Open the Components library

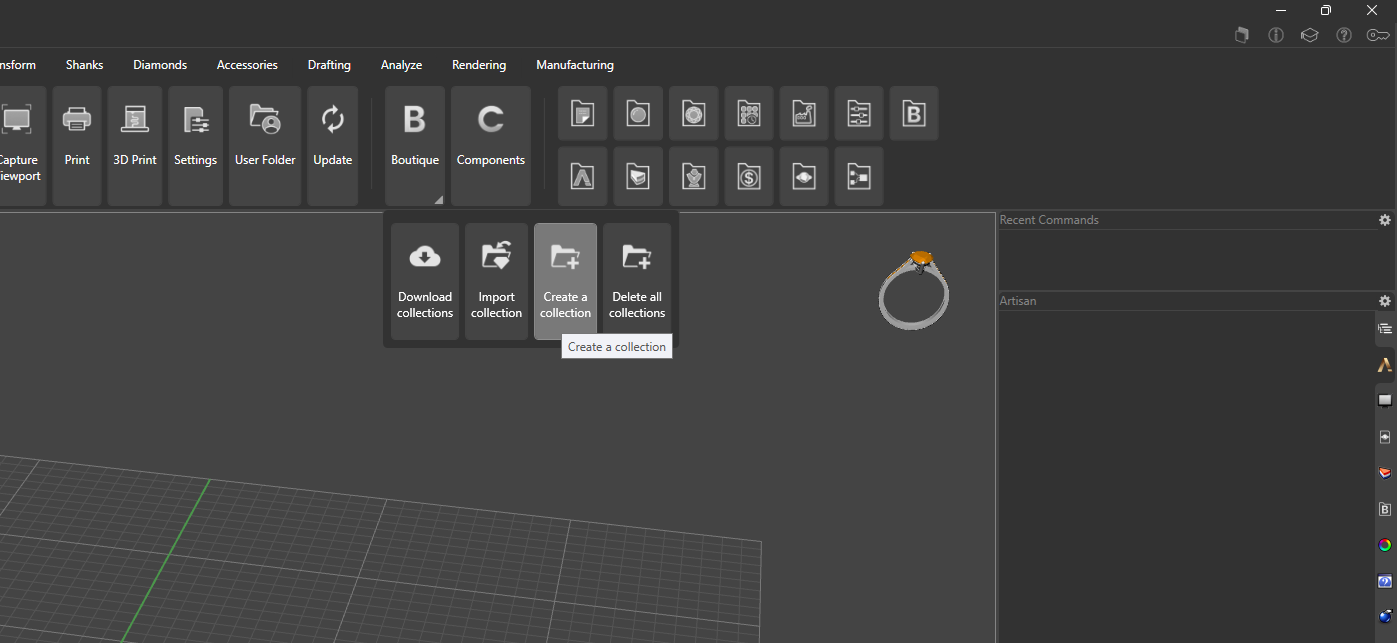tap(491, 145)
